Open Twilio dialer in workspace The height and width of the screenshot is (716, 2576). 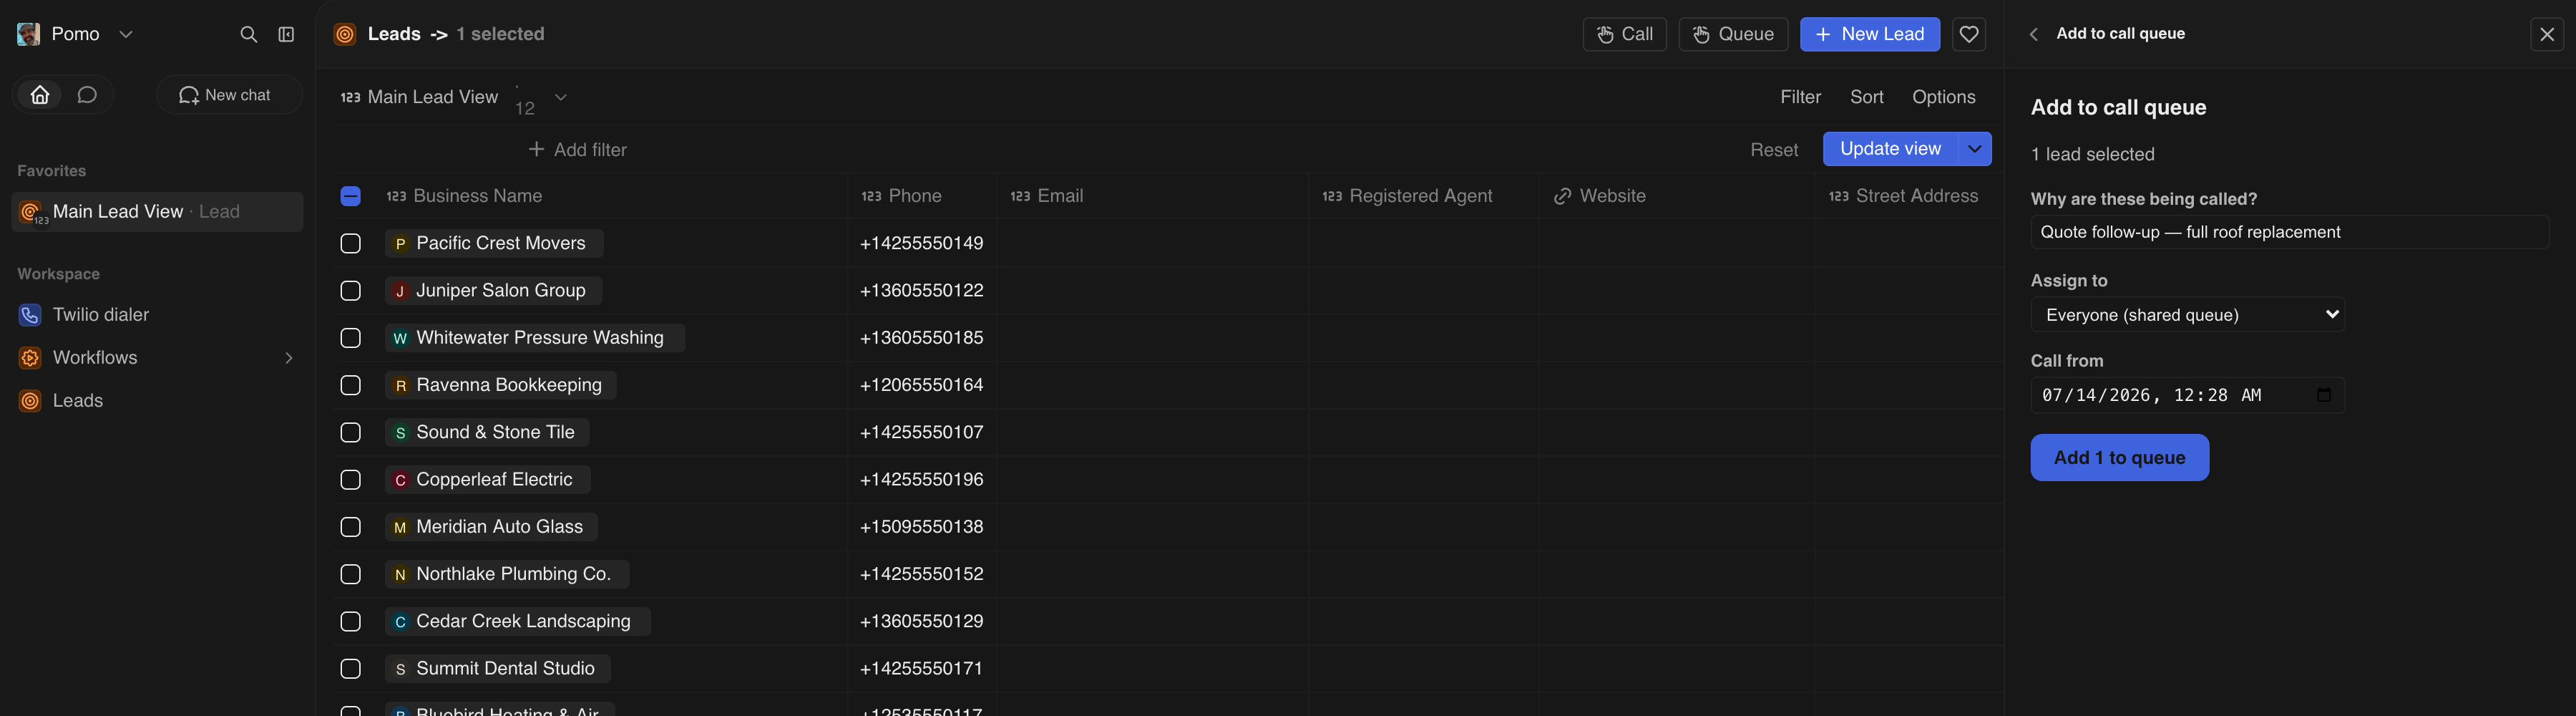[x=100, y=315]
